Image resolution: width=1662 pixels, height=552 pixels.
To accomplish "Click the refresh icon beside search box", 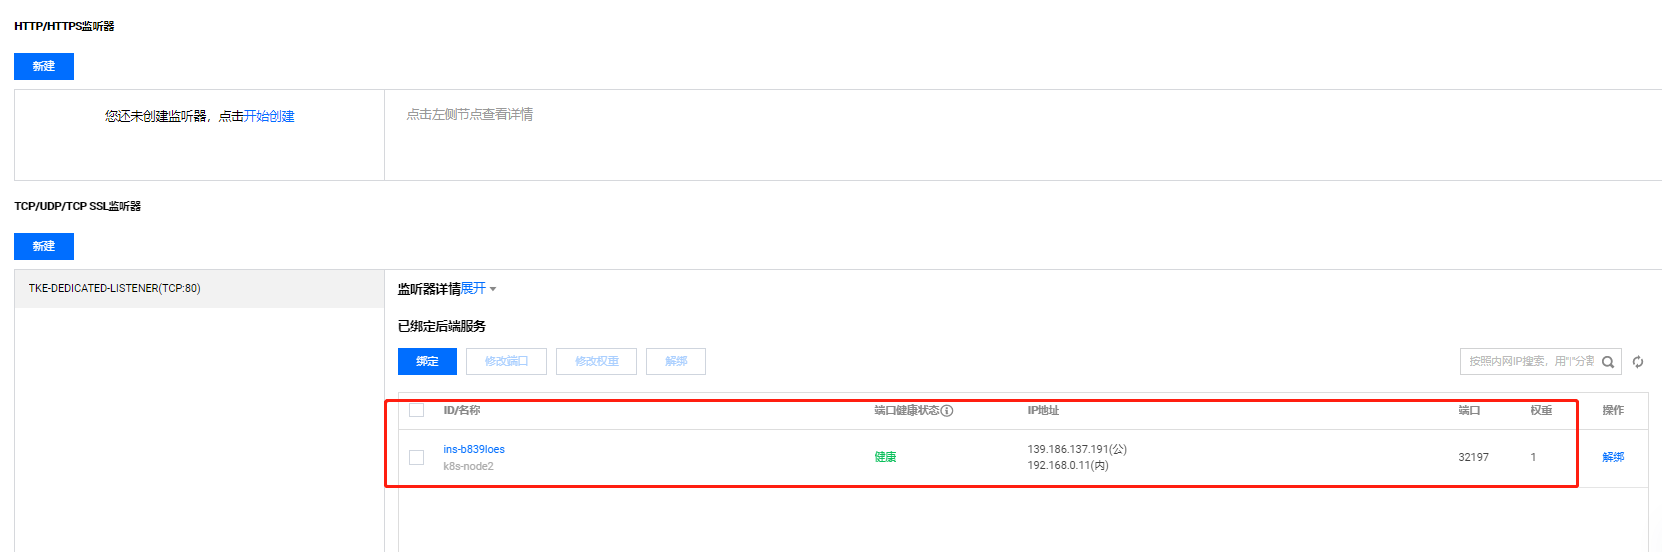I will tap(1638, 362).
